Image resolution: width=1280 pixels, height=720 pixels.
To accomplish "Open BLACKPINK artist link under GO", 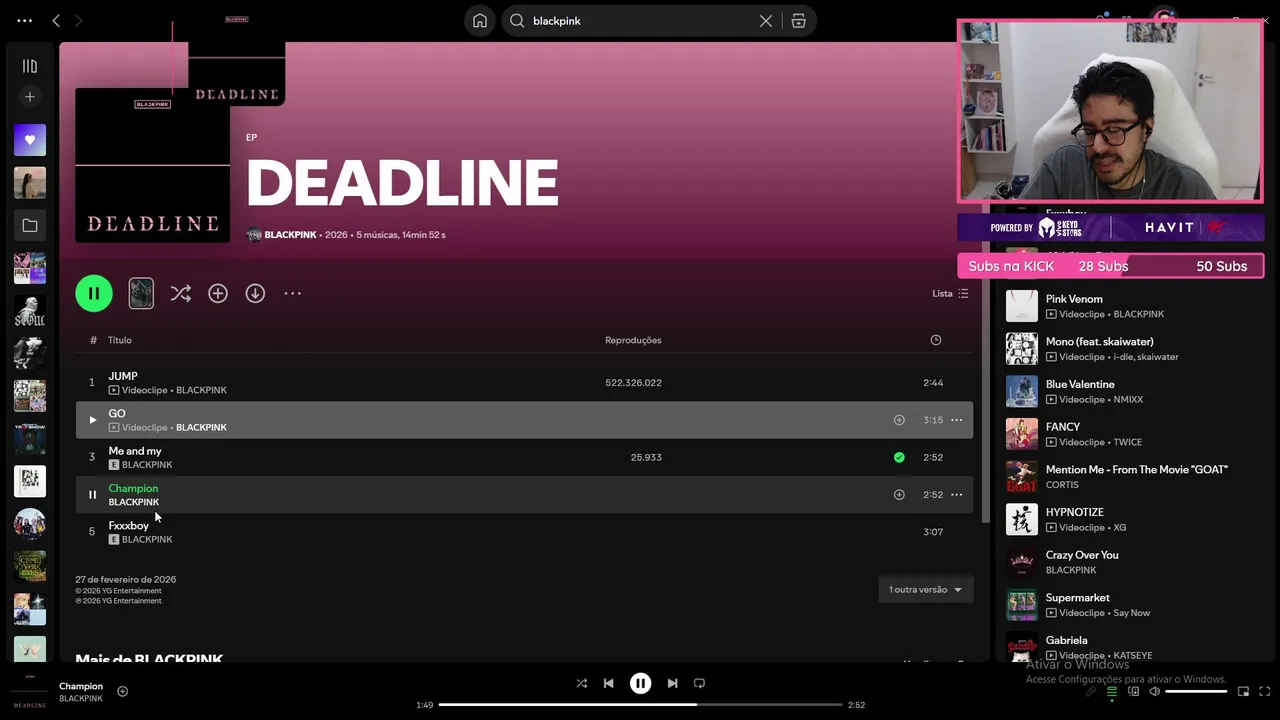I will coord(201,427).
